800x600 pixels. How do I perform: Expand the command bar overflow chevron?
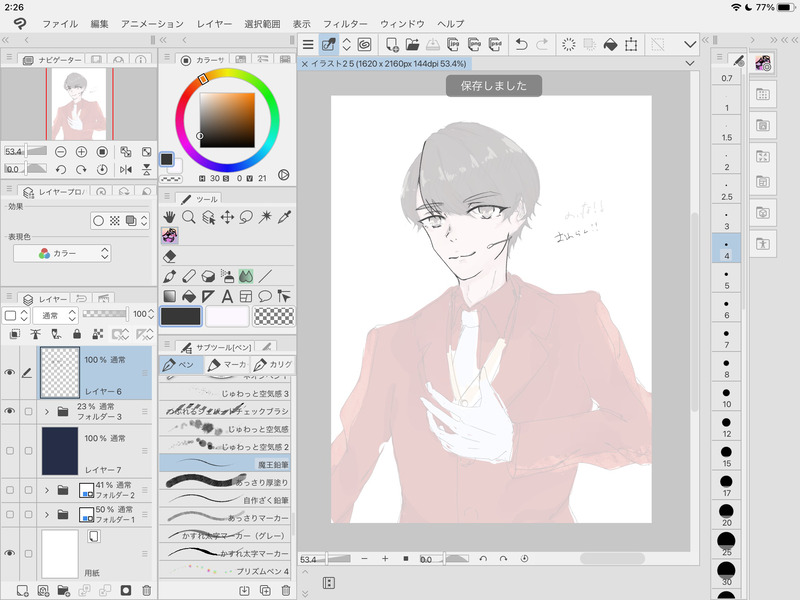point(690,44)
